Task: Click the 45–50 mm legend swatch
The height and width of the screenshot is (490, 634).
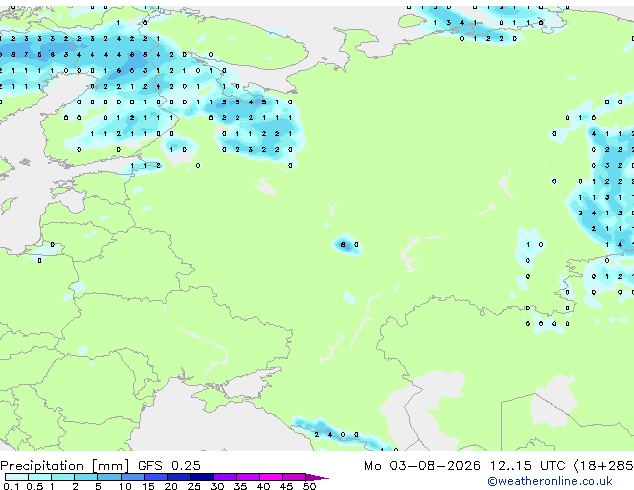Action: point(294,477)
